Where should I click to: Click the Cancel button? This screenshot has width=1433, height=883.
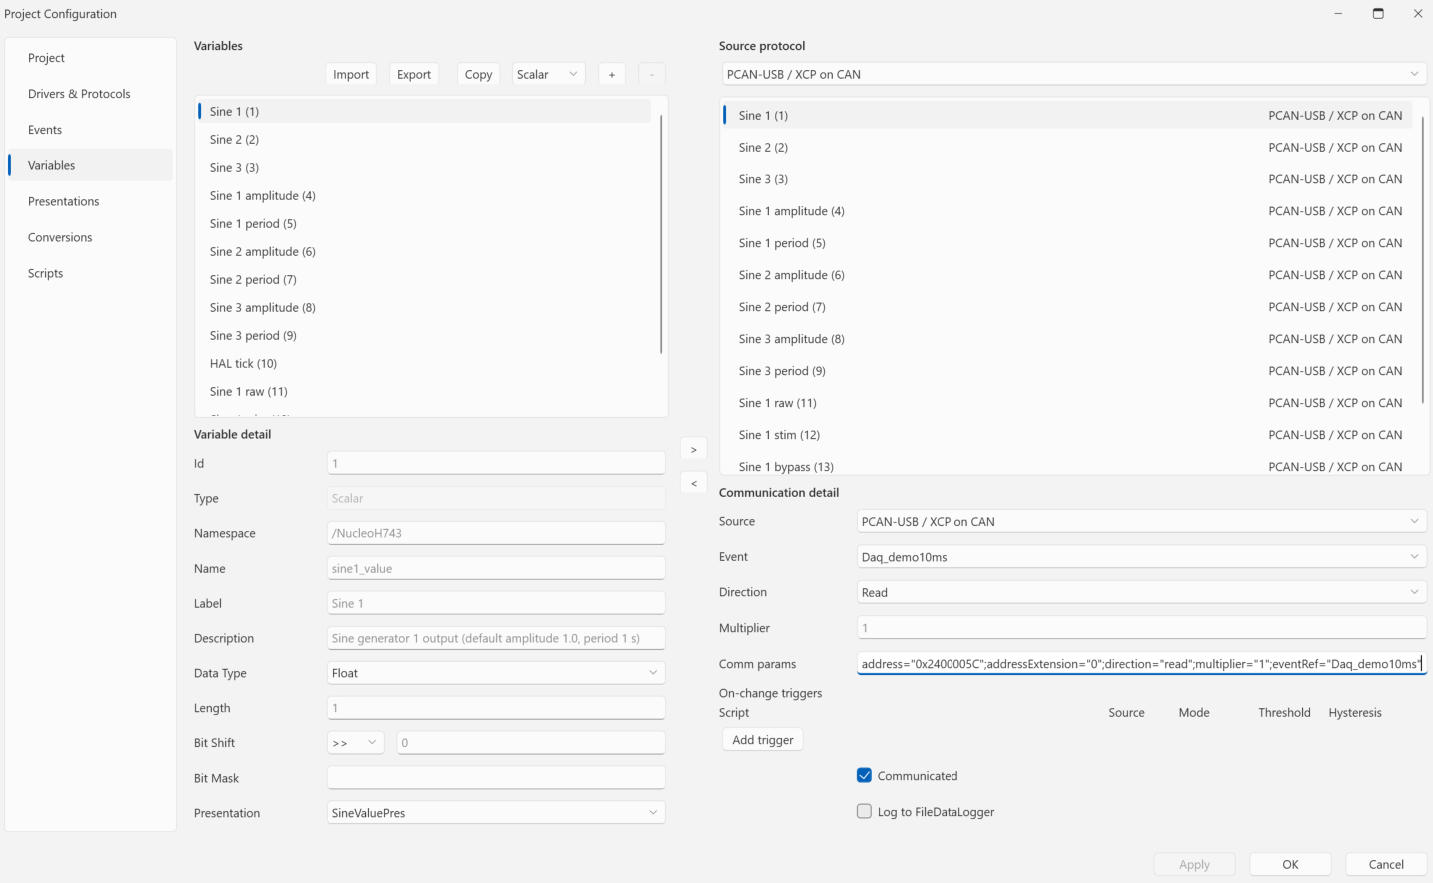[1386, 864]
